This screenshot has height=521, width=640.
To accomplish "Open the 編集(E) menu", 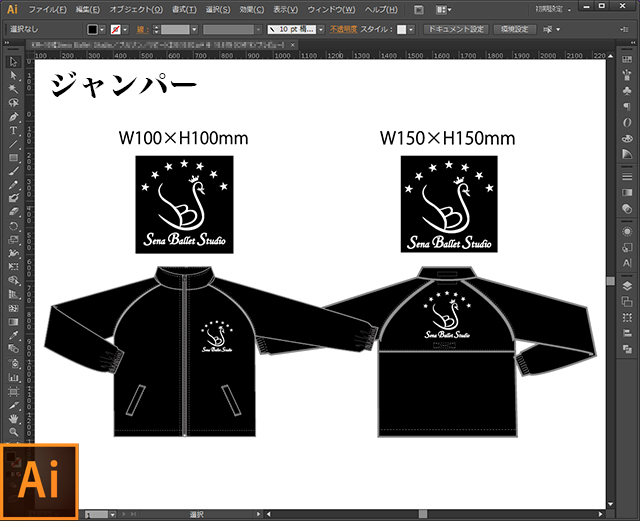I will tap(88, 9).
